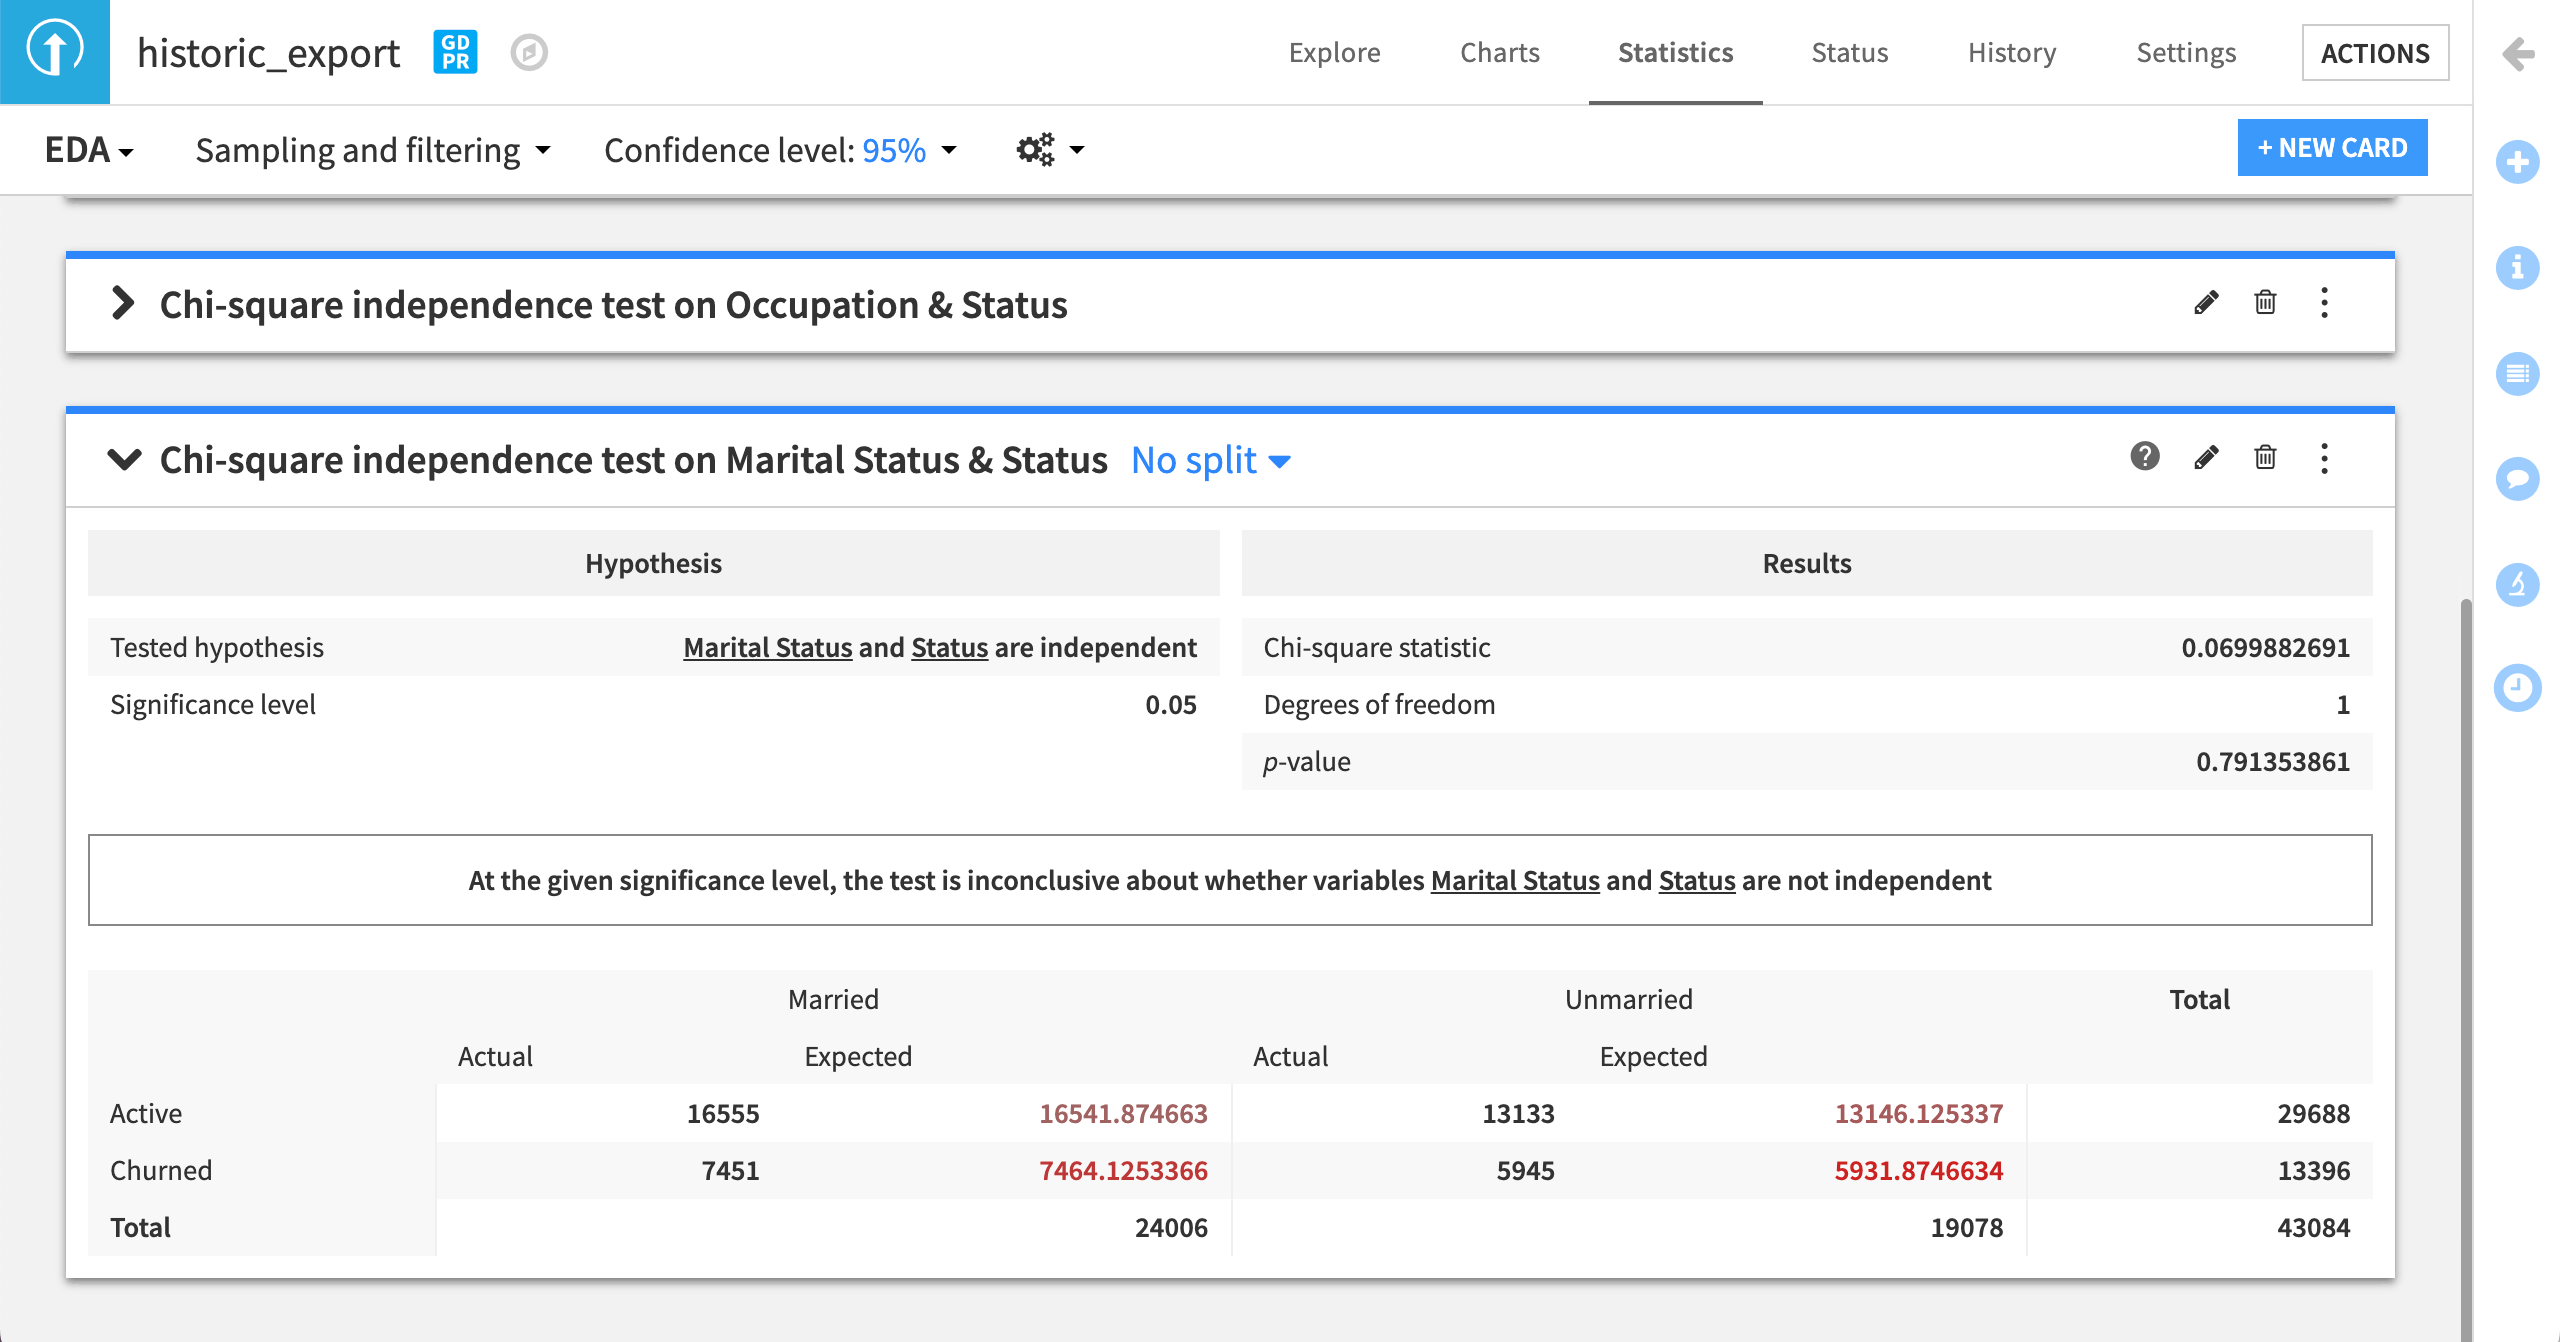Edit the Marital Status & Status card
This screenshot has height=1342, width=2560.
2206,458
